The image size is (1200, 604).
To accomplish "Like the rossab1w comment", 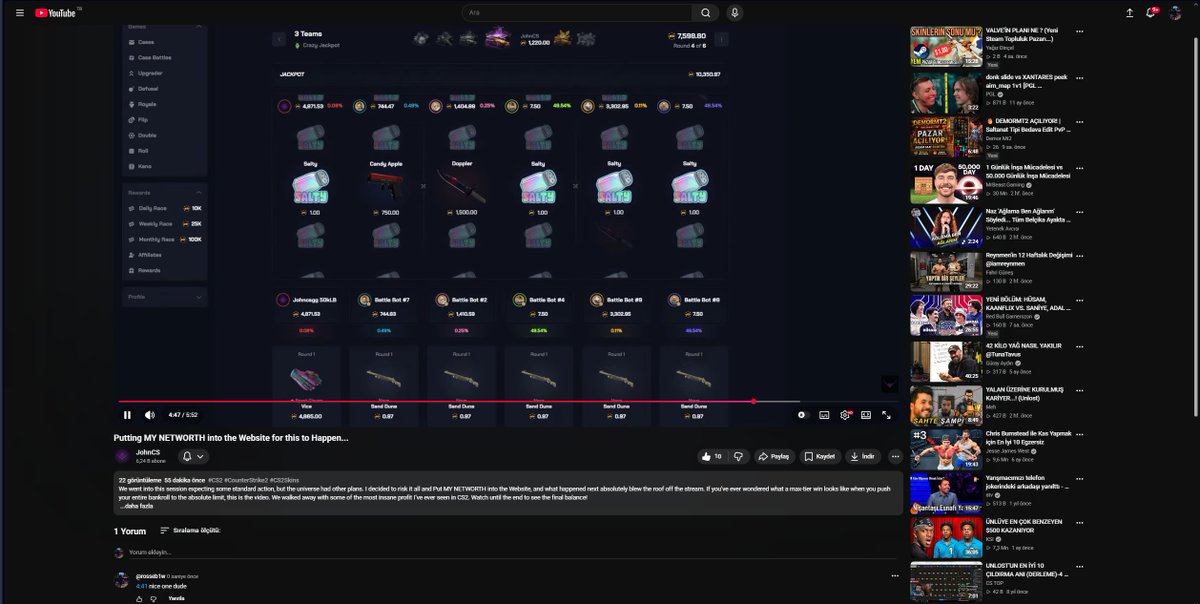I will pos(139,599).
